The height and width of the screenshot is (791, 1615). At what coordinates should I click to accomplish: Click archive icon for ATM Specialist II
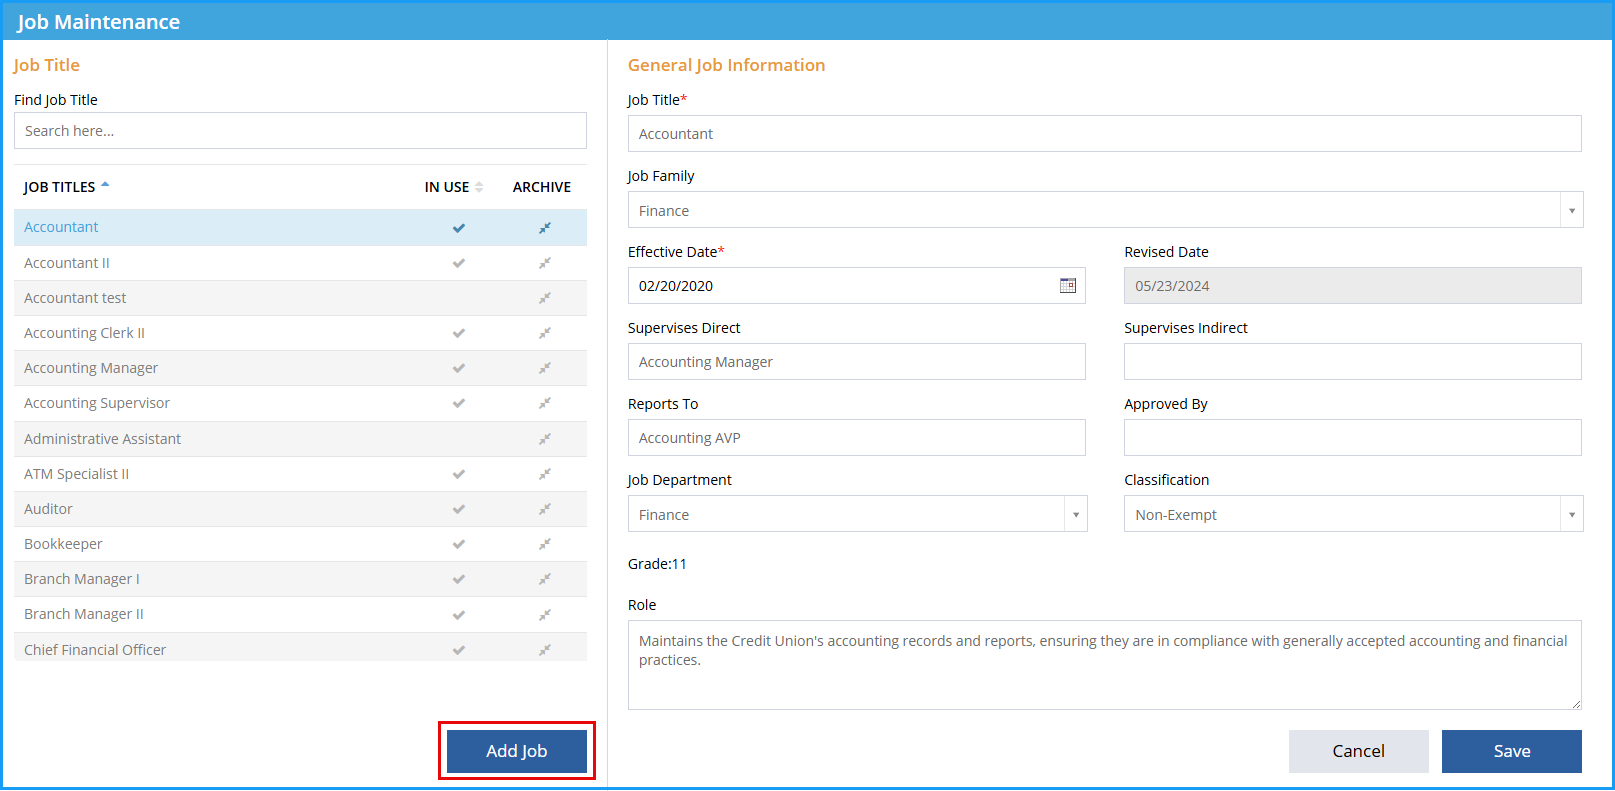[545, 474]
